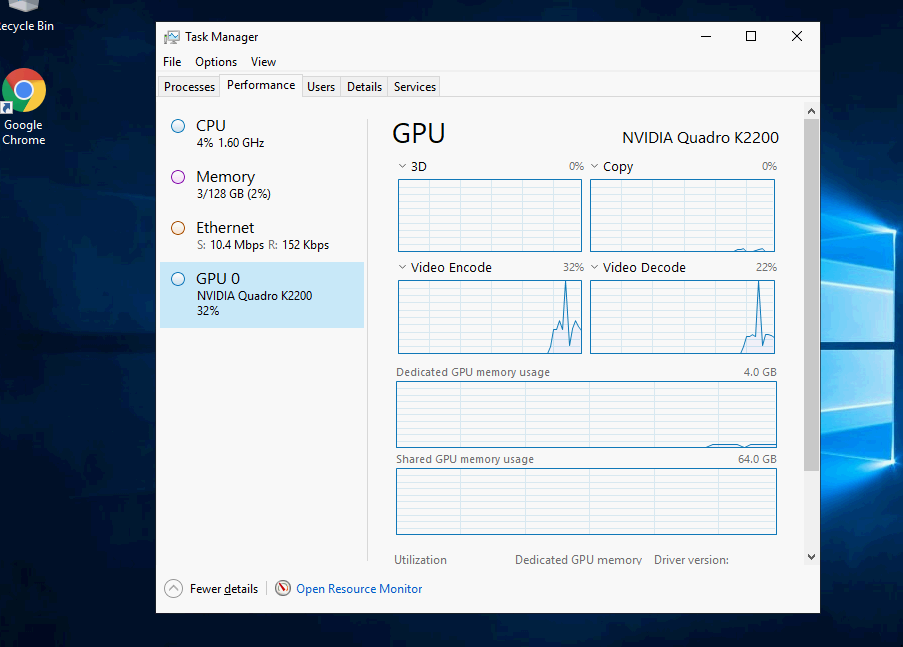Click the Dedicated GPU memory usage graph
This screenshot has width=903, height=647.
586,414
